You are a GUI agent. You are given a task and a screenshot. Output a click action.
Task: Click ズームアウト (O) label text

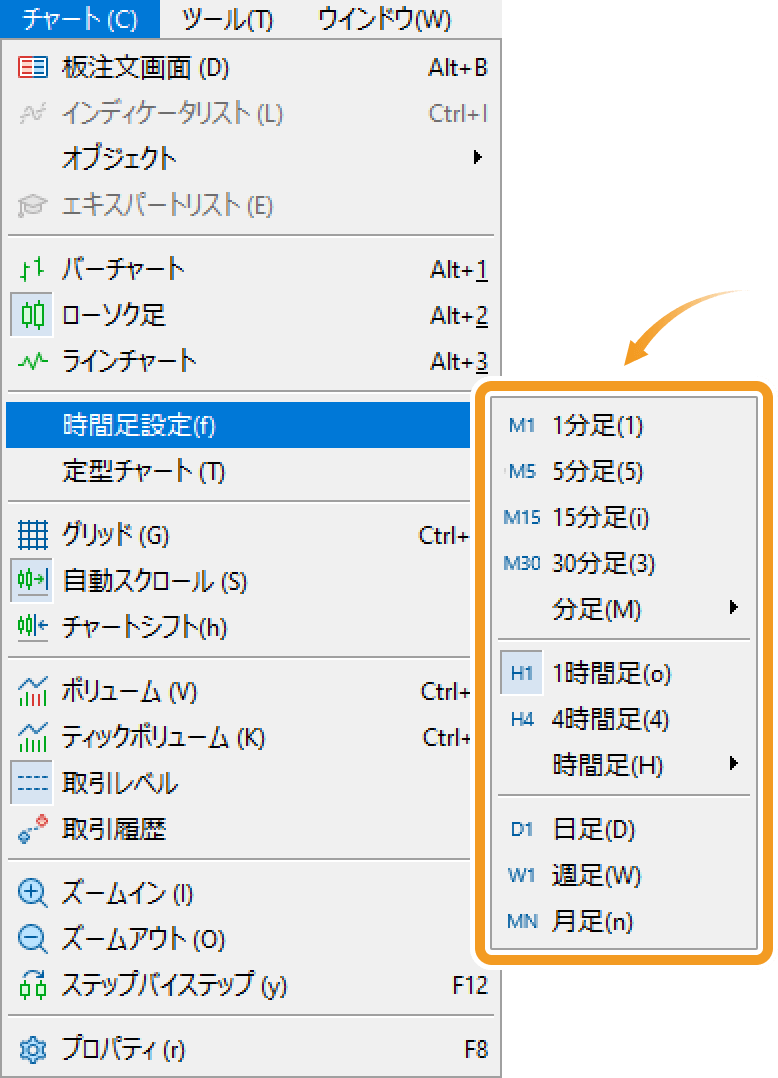pos(143,939)
